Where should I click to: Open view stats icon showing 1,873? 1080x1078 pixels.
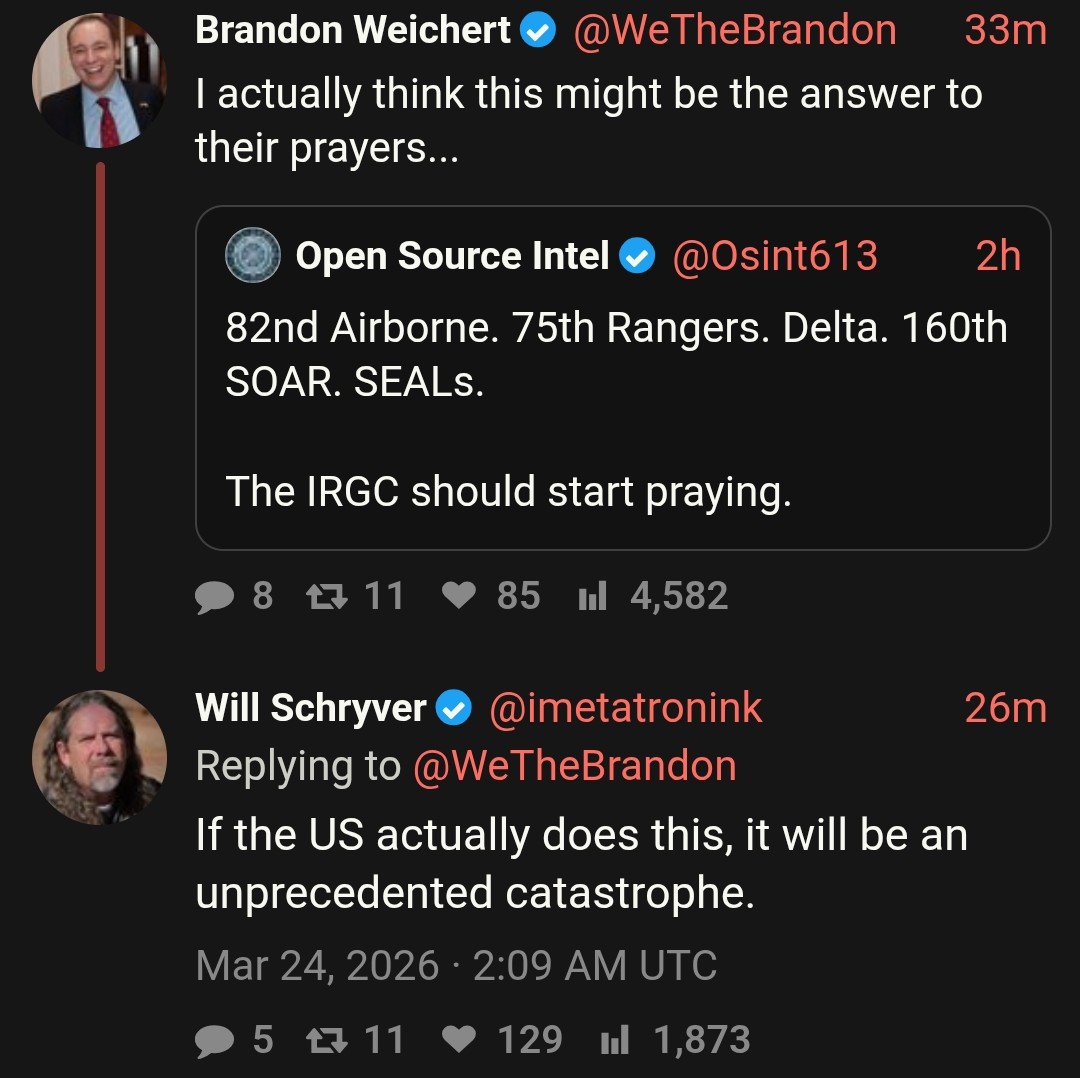(615, 1040)
